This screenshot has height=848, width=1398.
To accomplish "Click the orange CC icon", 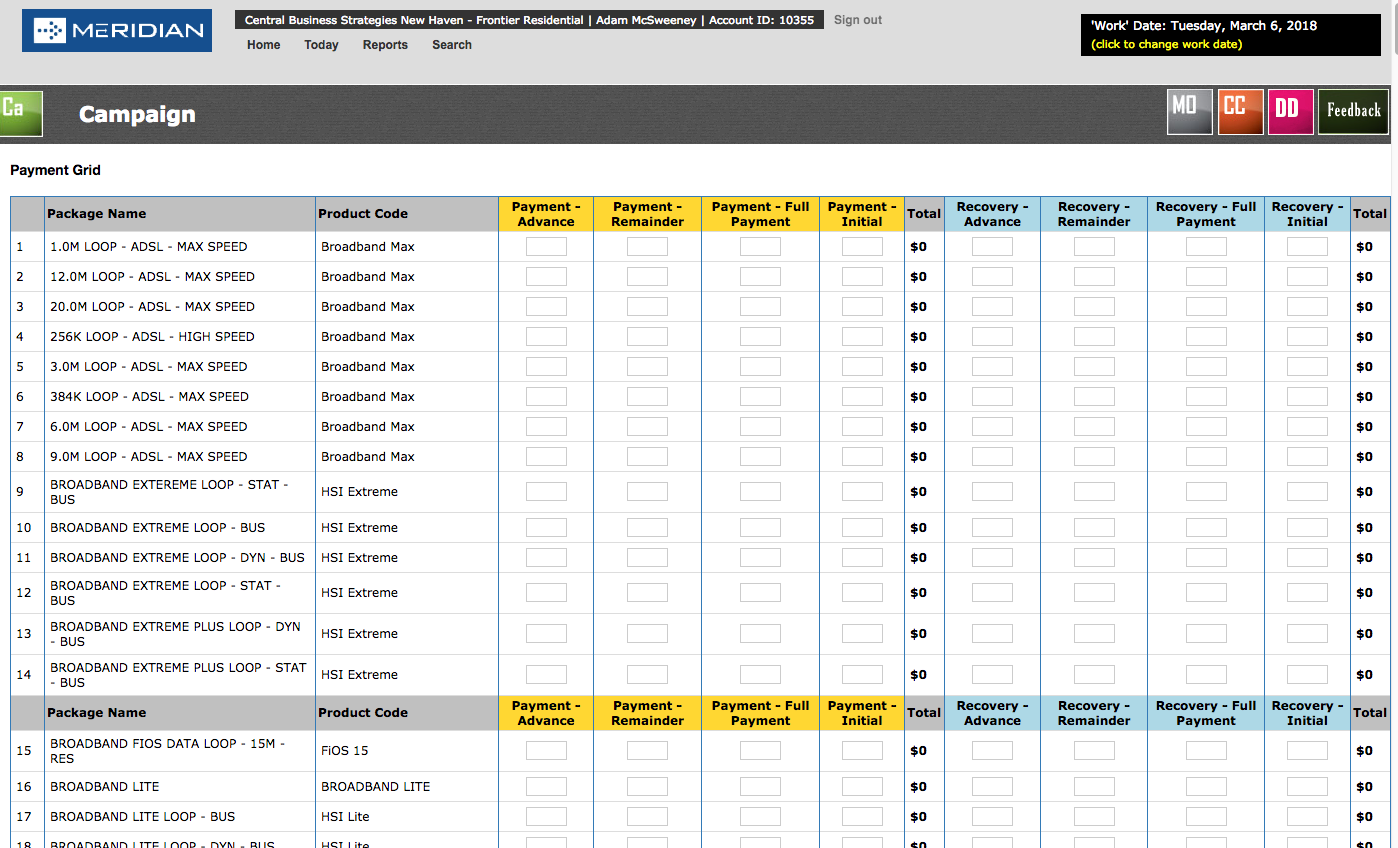I will pos(1240,111).
